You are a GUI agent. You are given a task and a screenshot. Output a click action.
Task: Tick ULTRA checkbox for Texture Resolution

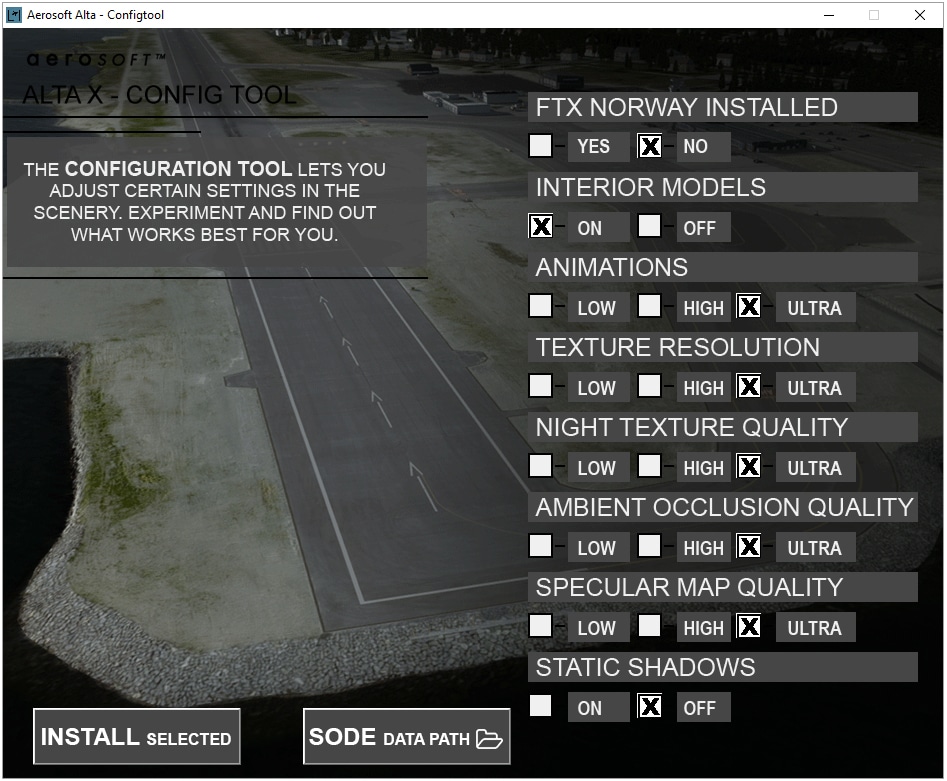748,387
